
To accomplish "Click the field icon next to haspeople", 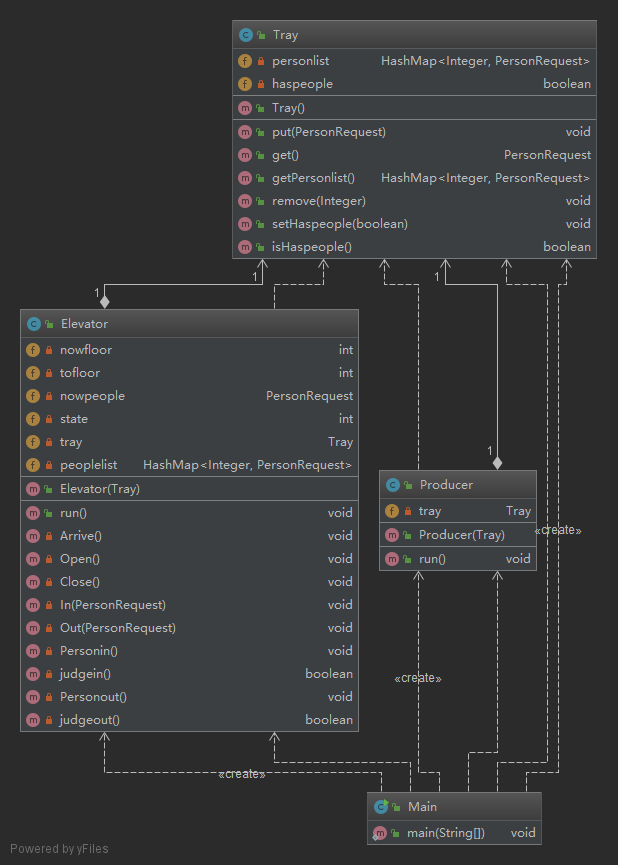I will pyautogui.click(x=245, y=84).
